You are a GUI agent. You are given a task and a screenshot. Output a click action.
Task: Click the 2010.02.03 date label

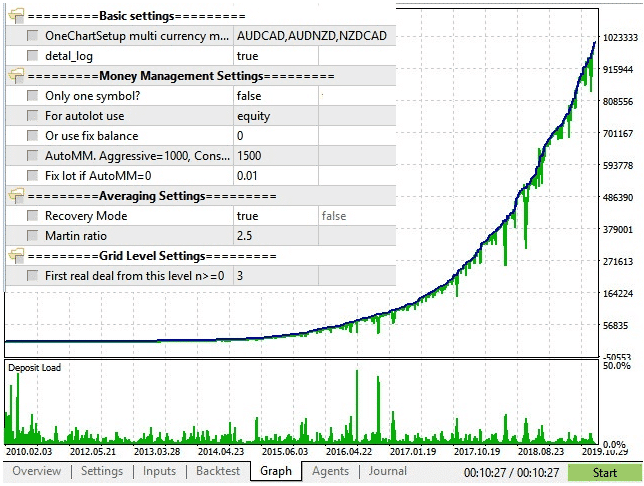tap(29, 451)
